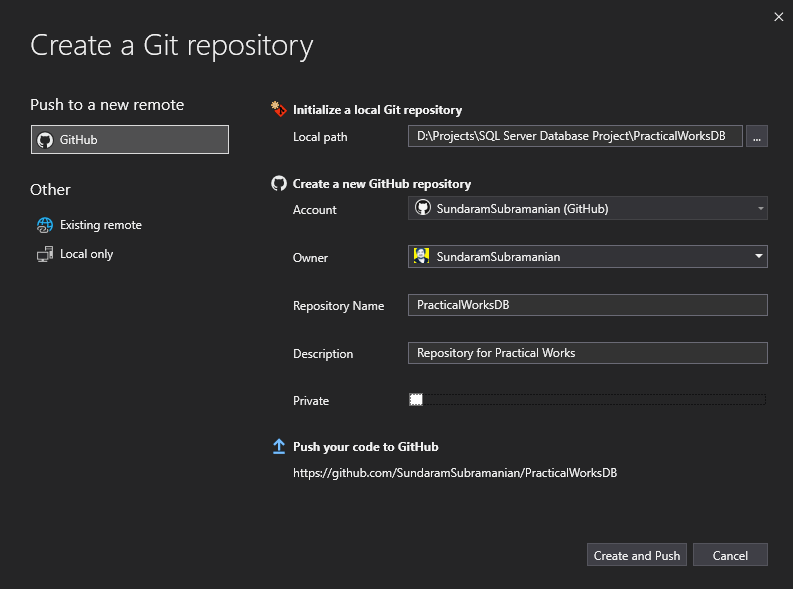The height and width of the screenshot is (589, 793).
Task: Click into the Repository Name field
Action: [x=587, y=305]
